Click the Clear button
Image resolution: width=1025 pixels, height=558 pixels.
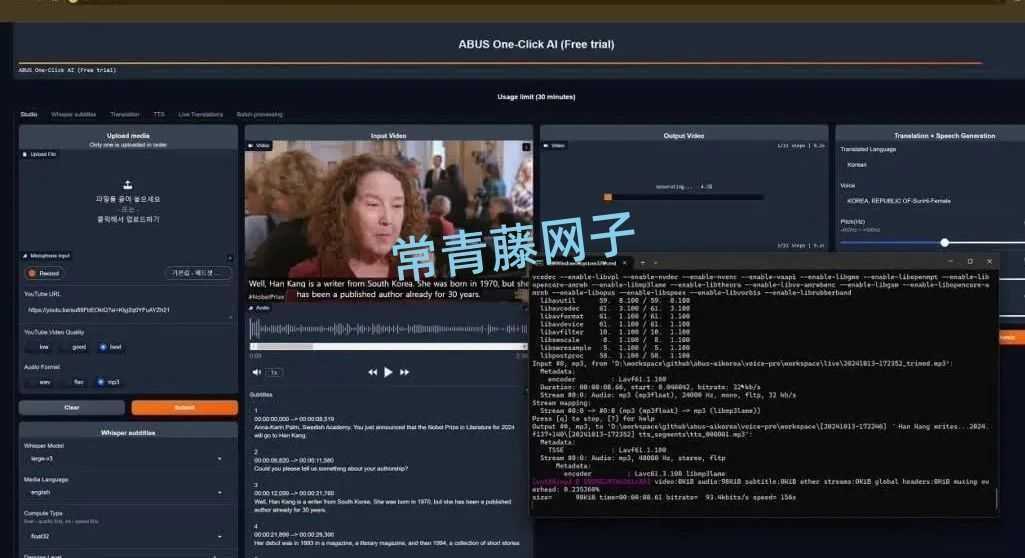pyautogui.click(x=71, y=408)
